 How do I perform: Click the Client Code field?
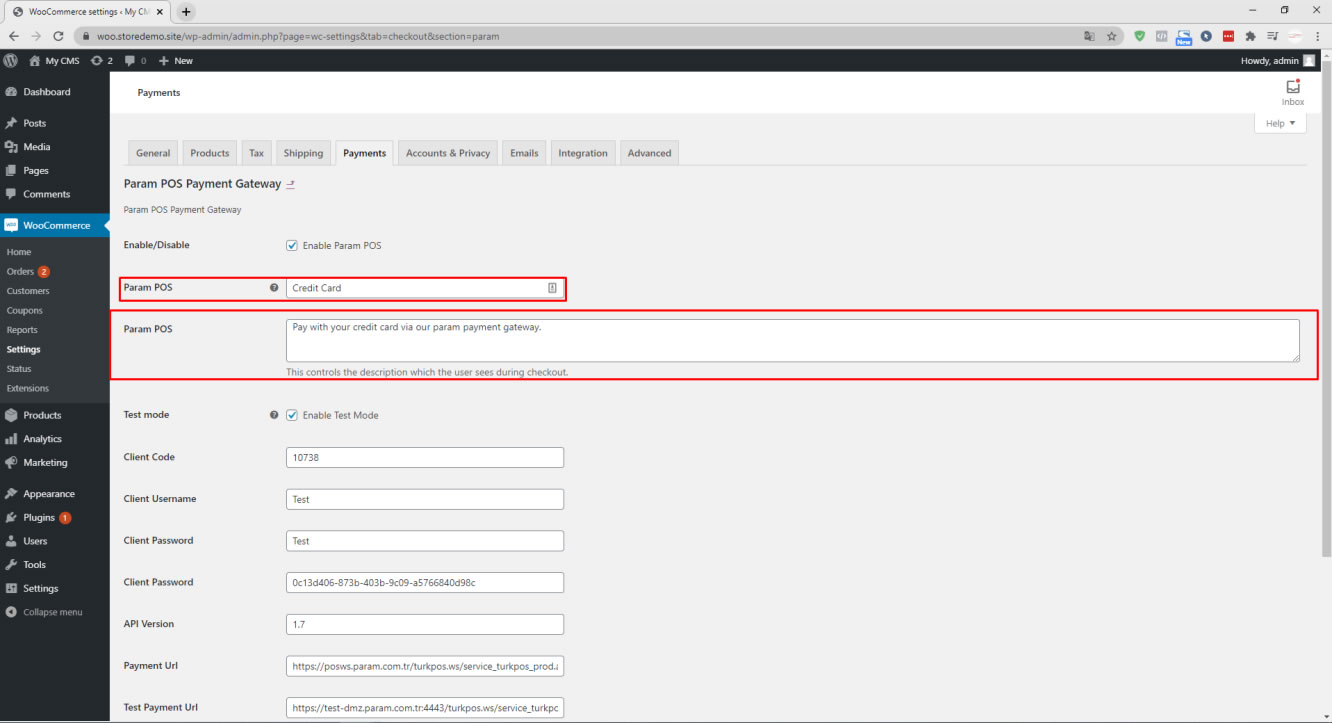(425, 457)
